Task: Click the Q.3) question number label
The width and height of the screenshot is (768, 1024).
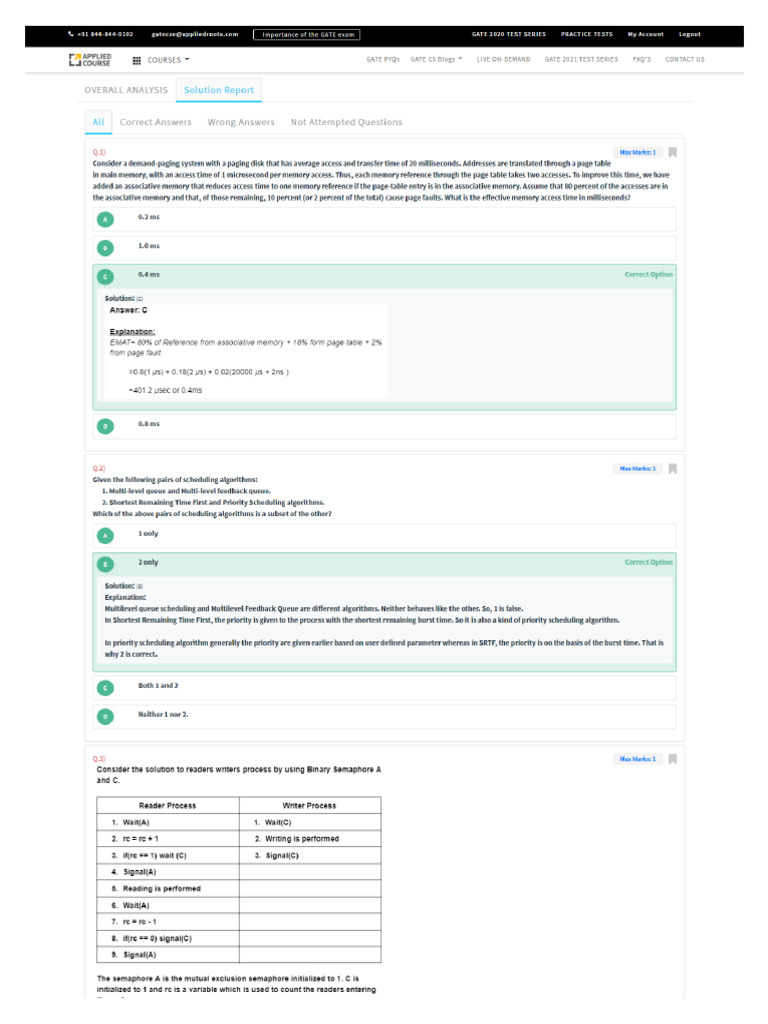Action: pos(99,759)
